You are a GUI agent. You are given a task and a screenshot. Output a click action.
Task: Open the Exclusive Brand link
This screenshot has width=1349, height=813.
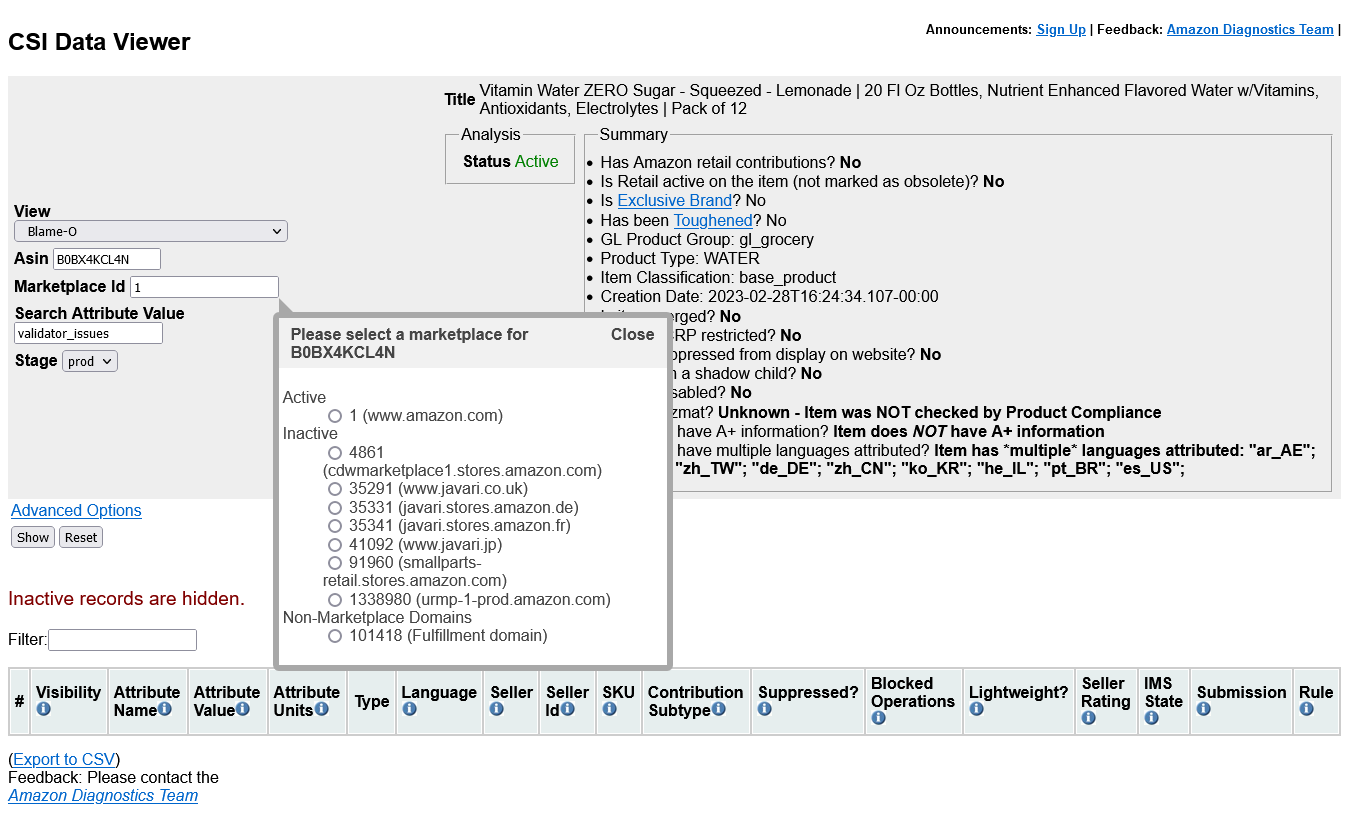click(x=675, y=201)
